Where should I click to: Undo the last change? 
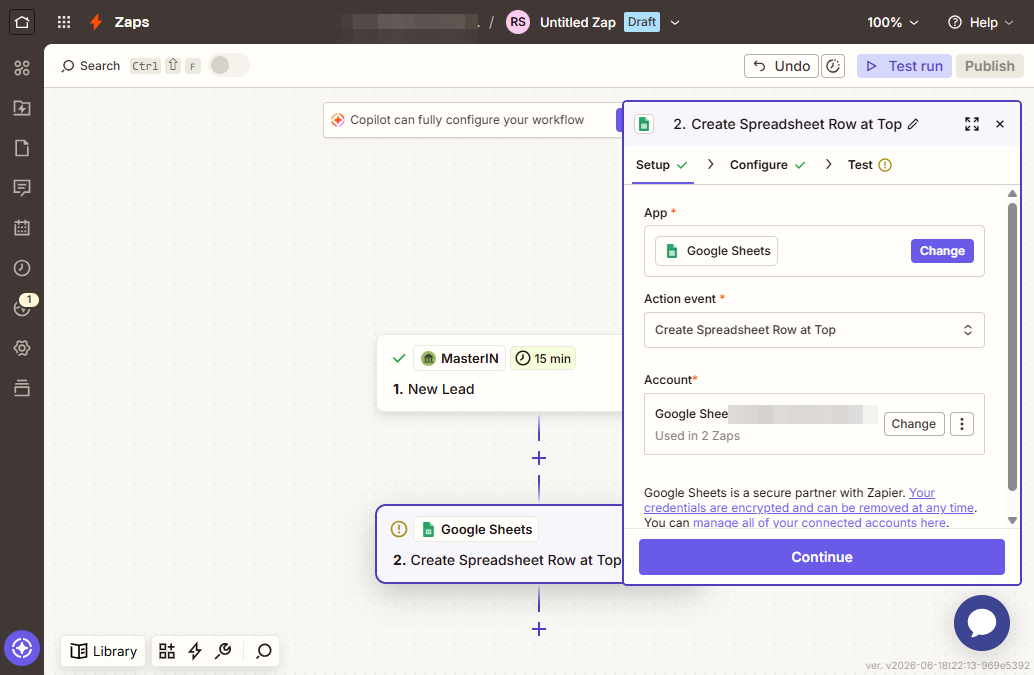(x=781, y=66)
